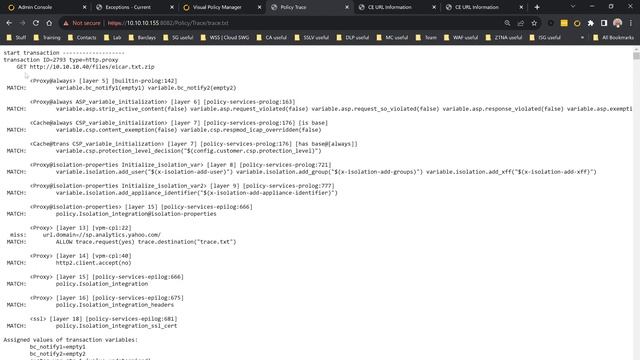Open the SG useful bookmark folder
The height and width of the screenshot is (360, 640).
tap(178, 38)
